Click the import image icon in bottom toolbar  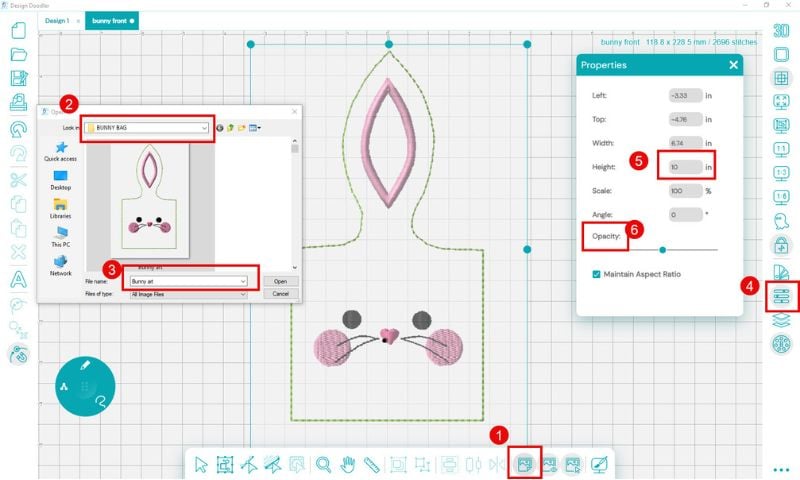523,464
